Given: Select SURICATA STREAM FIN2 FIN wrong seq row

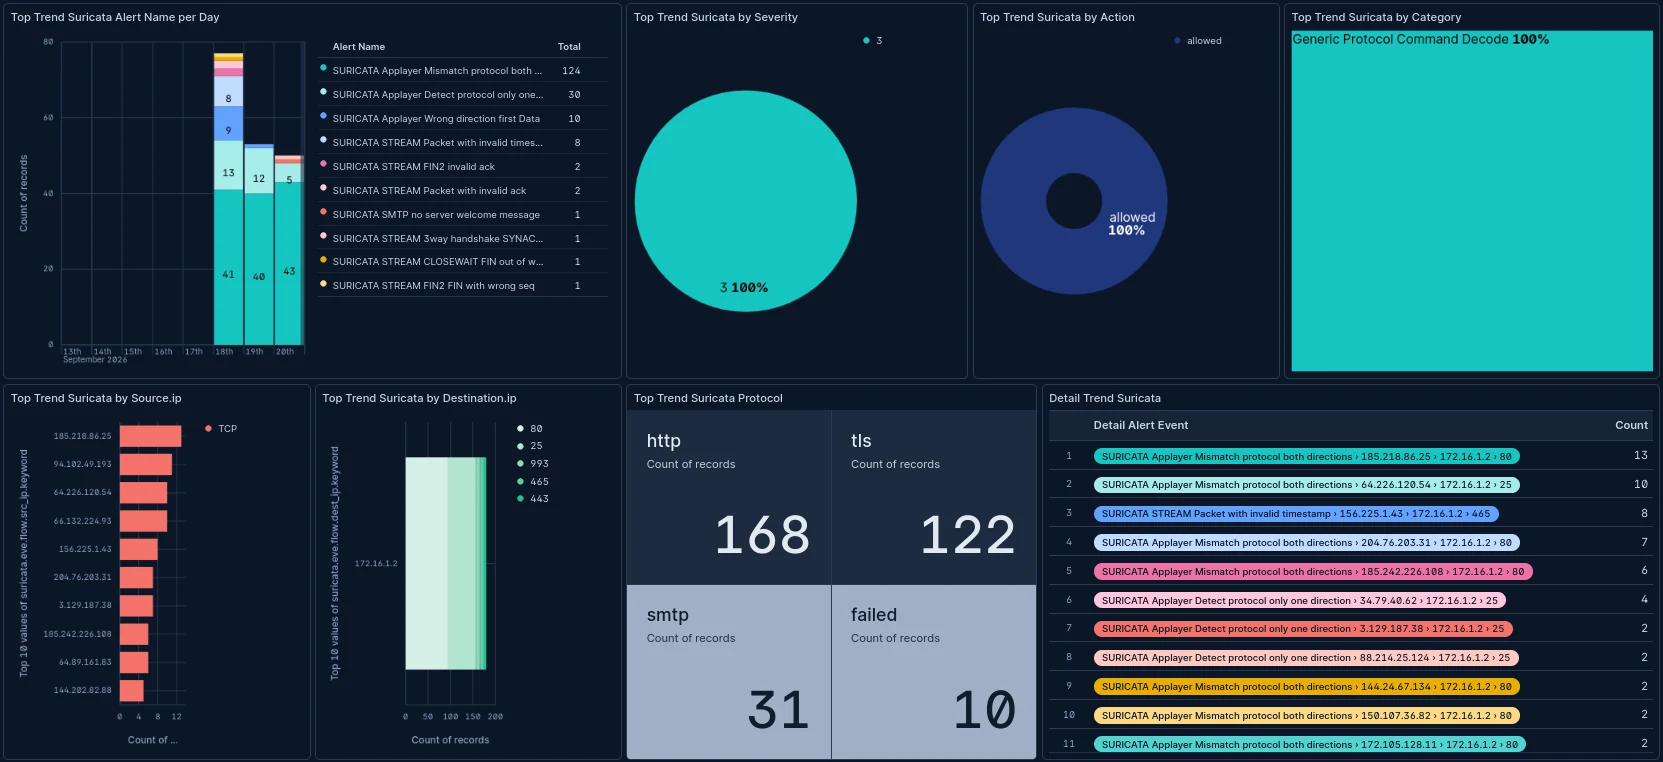Looking at the screenshot, I should 463,286.
